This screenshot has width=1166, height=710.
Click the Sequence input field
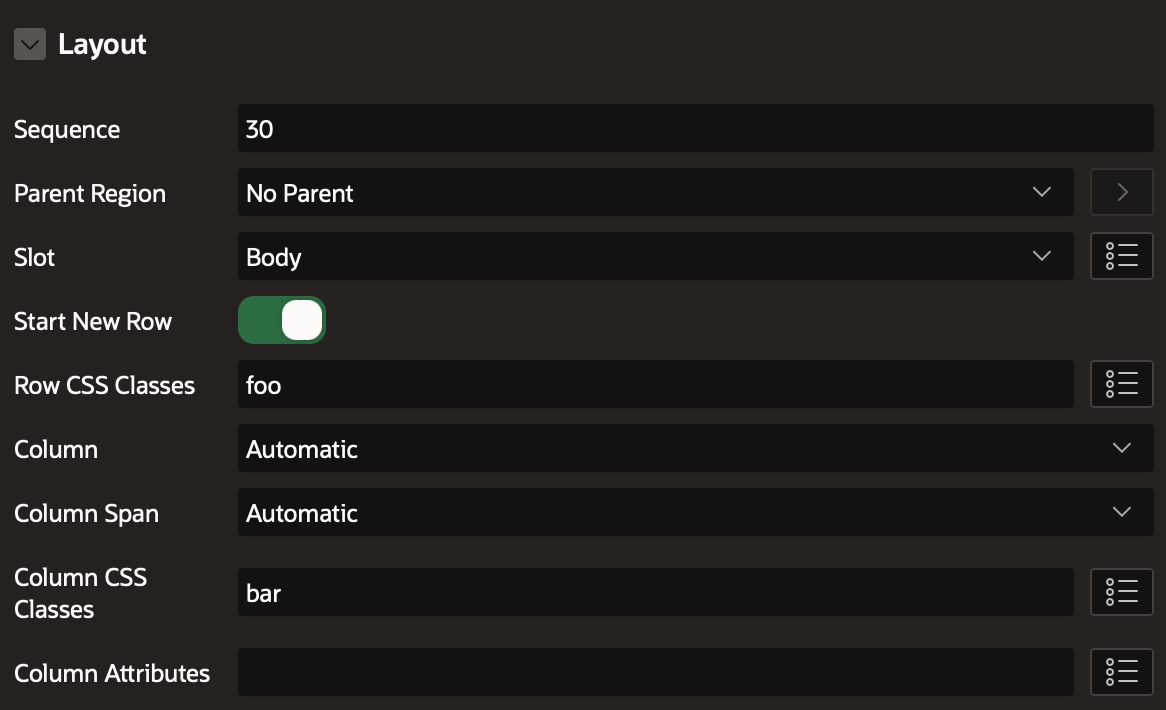pos(695,129)
